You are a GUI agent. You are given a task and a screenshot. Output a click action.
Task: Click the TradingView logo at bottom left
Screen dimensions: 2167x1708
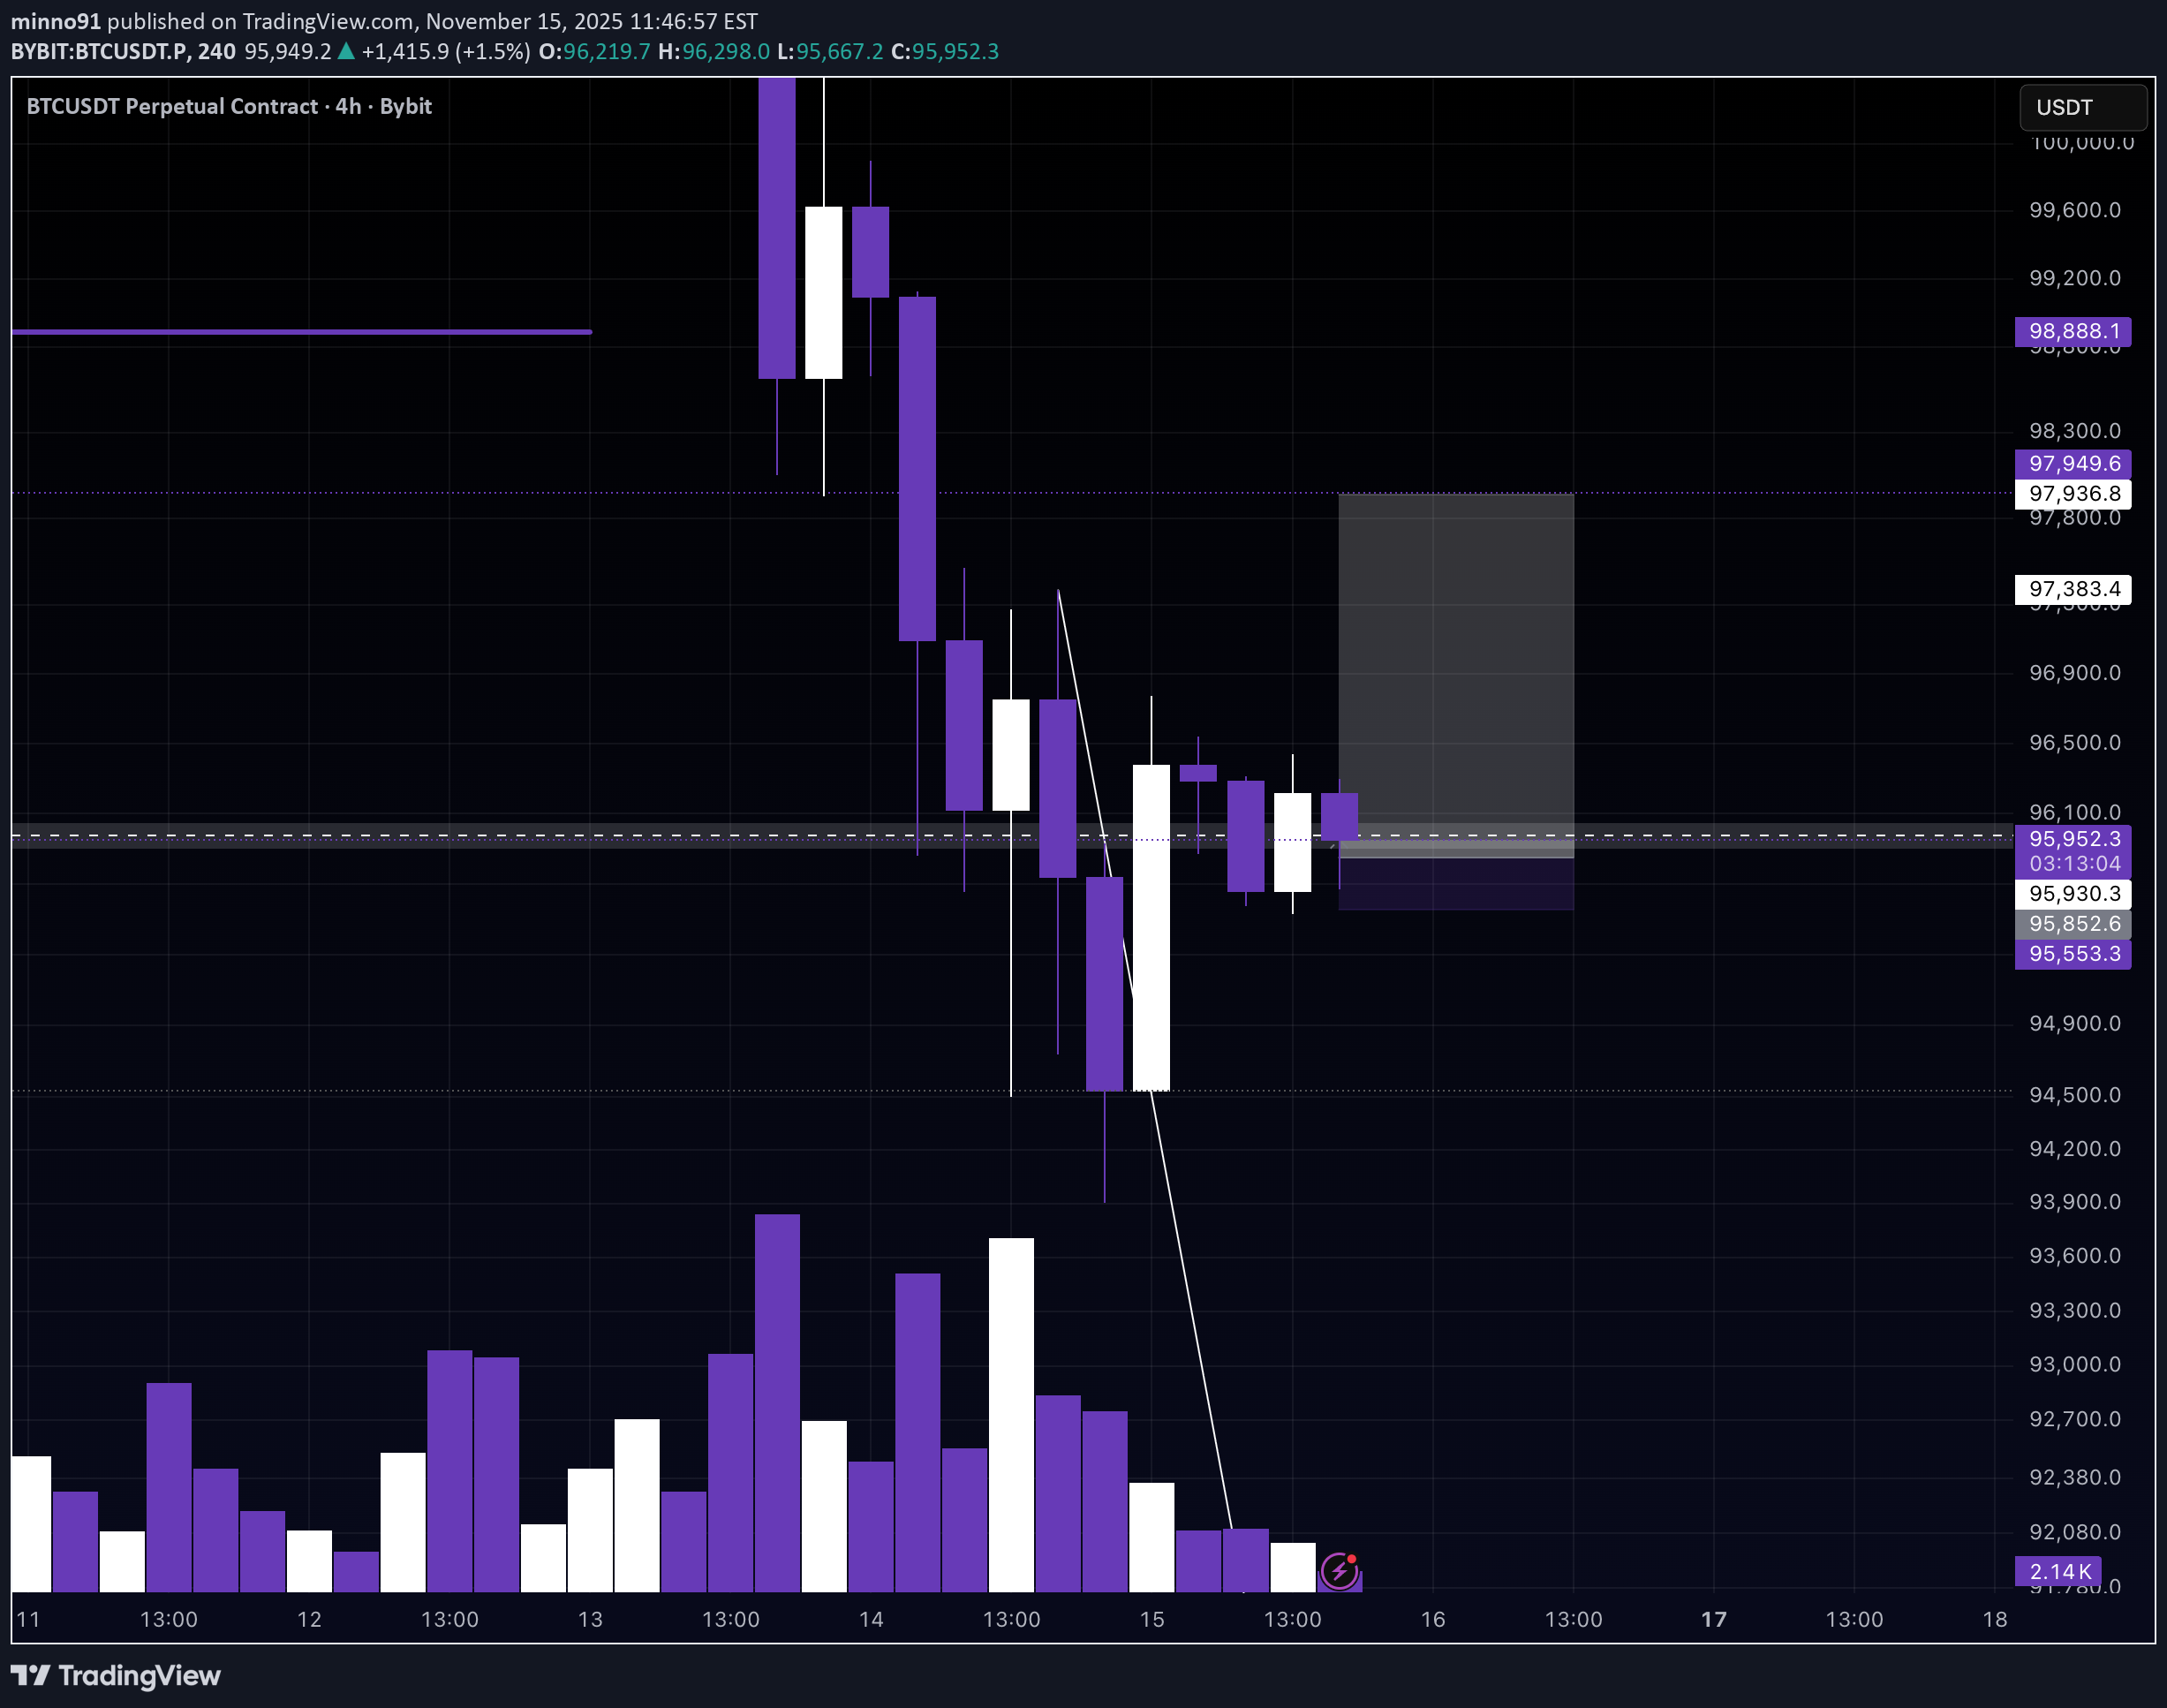point(116,1675)
